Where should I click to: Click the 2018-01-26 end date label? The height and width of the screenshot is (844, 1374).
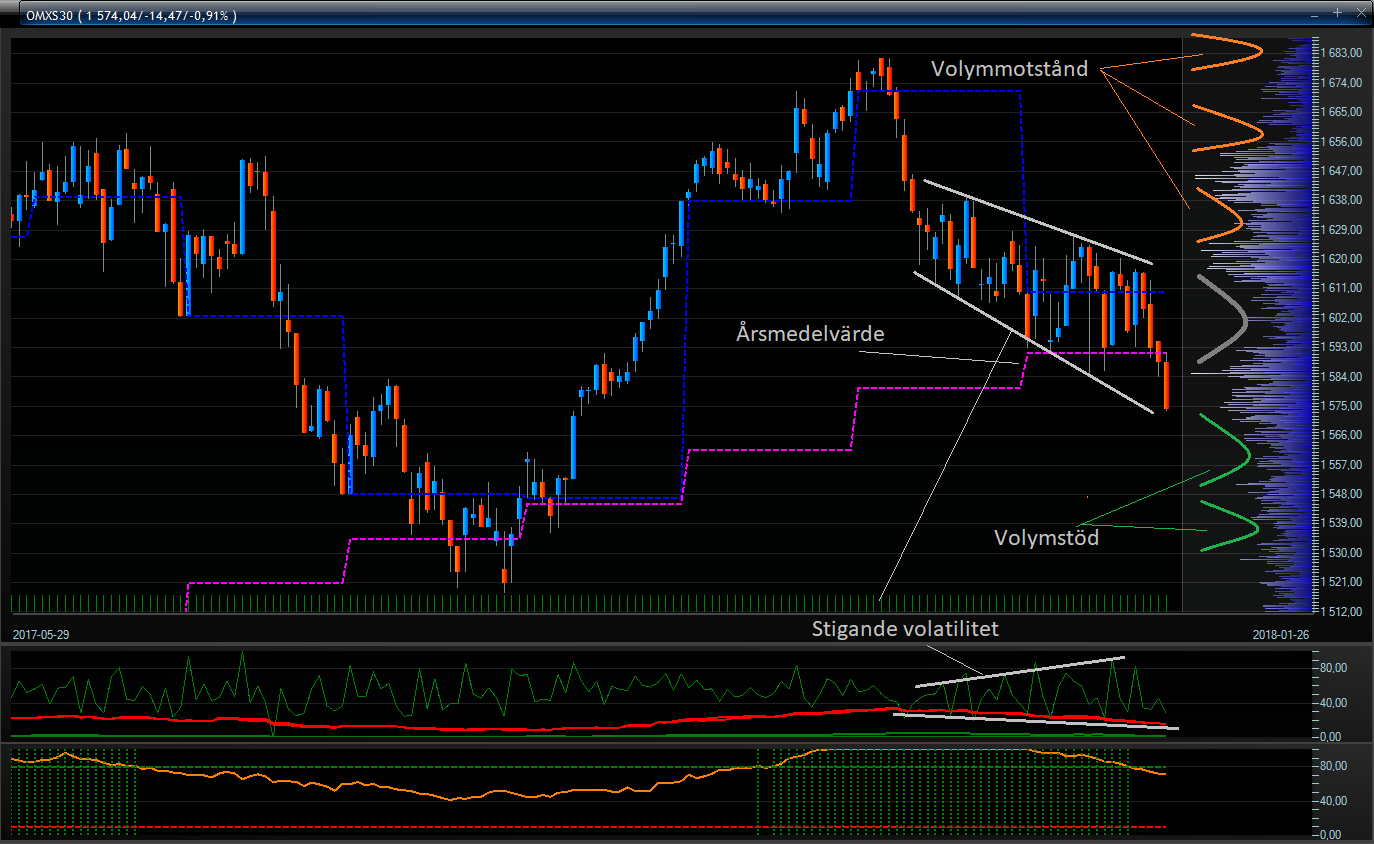[1281, 635]
